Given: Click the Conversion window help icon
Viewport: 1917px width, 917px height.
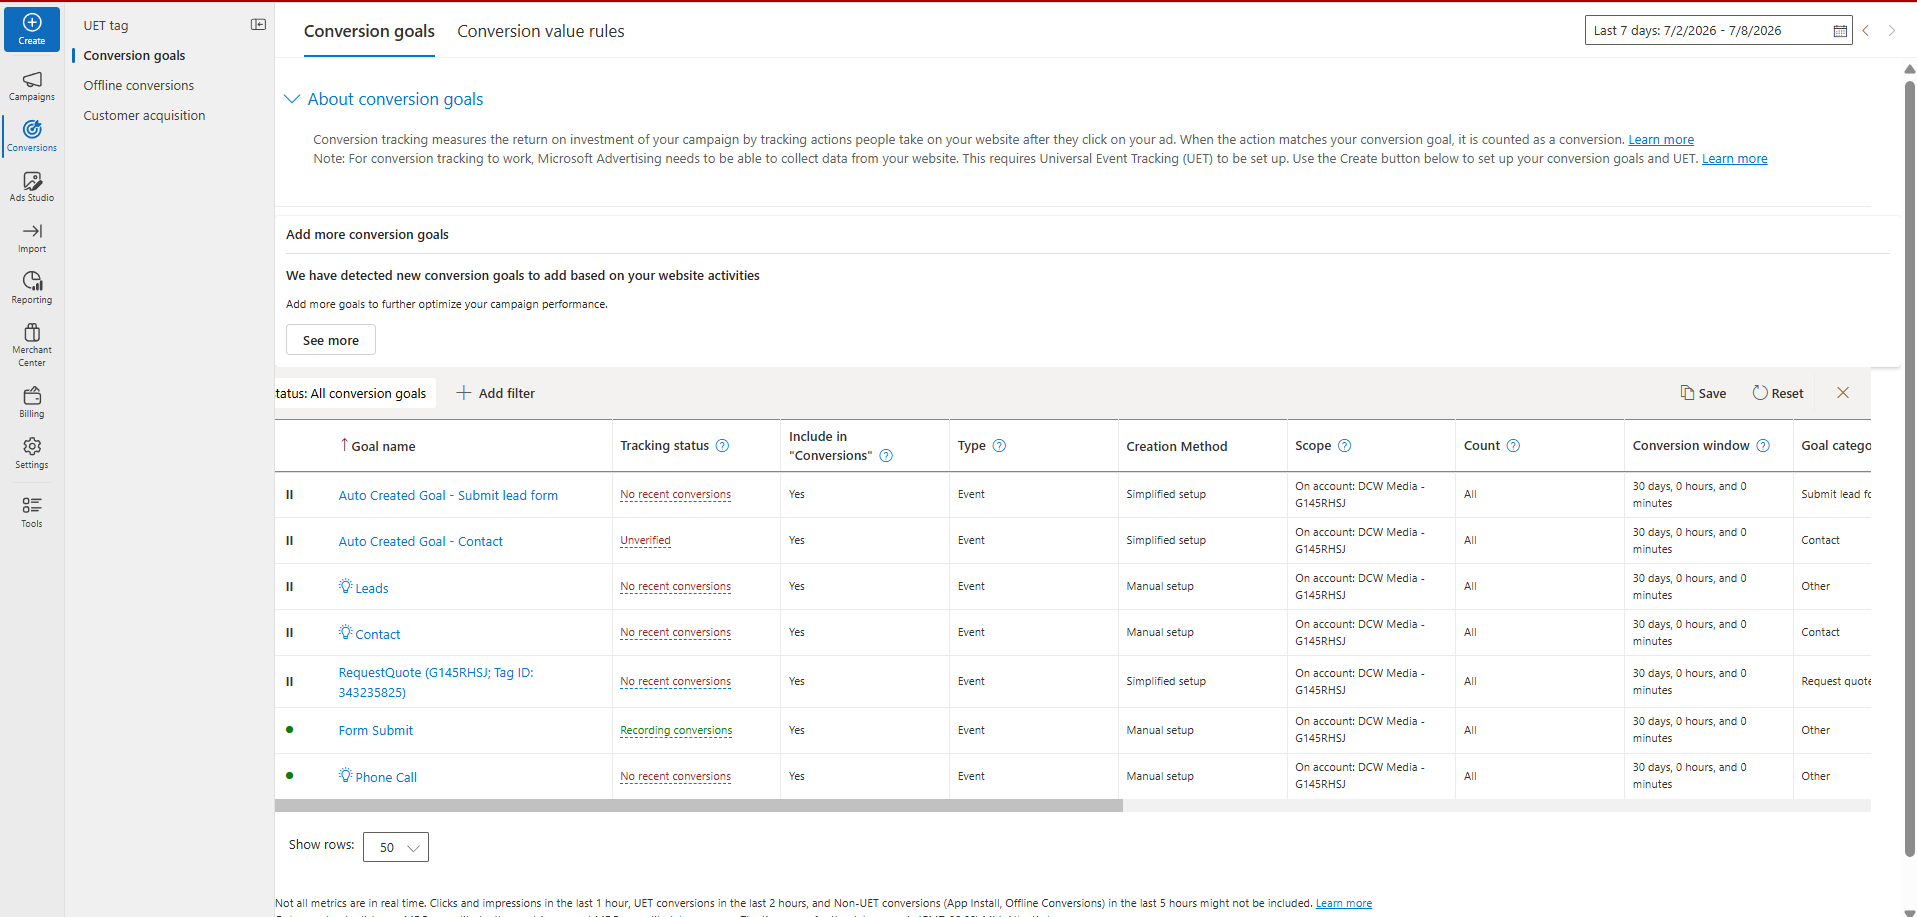Looking at the screenshot, I should [1763, 446].
